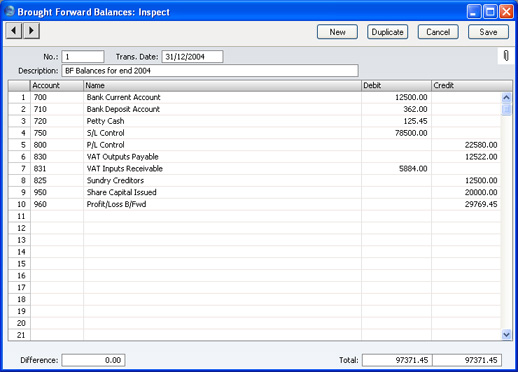Select the VAT Outputs Payable name cell

[x=222, y=157]
